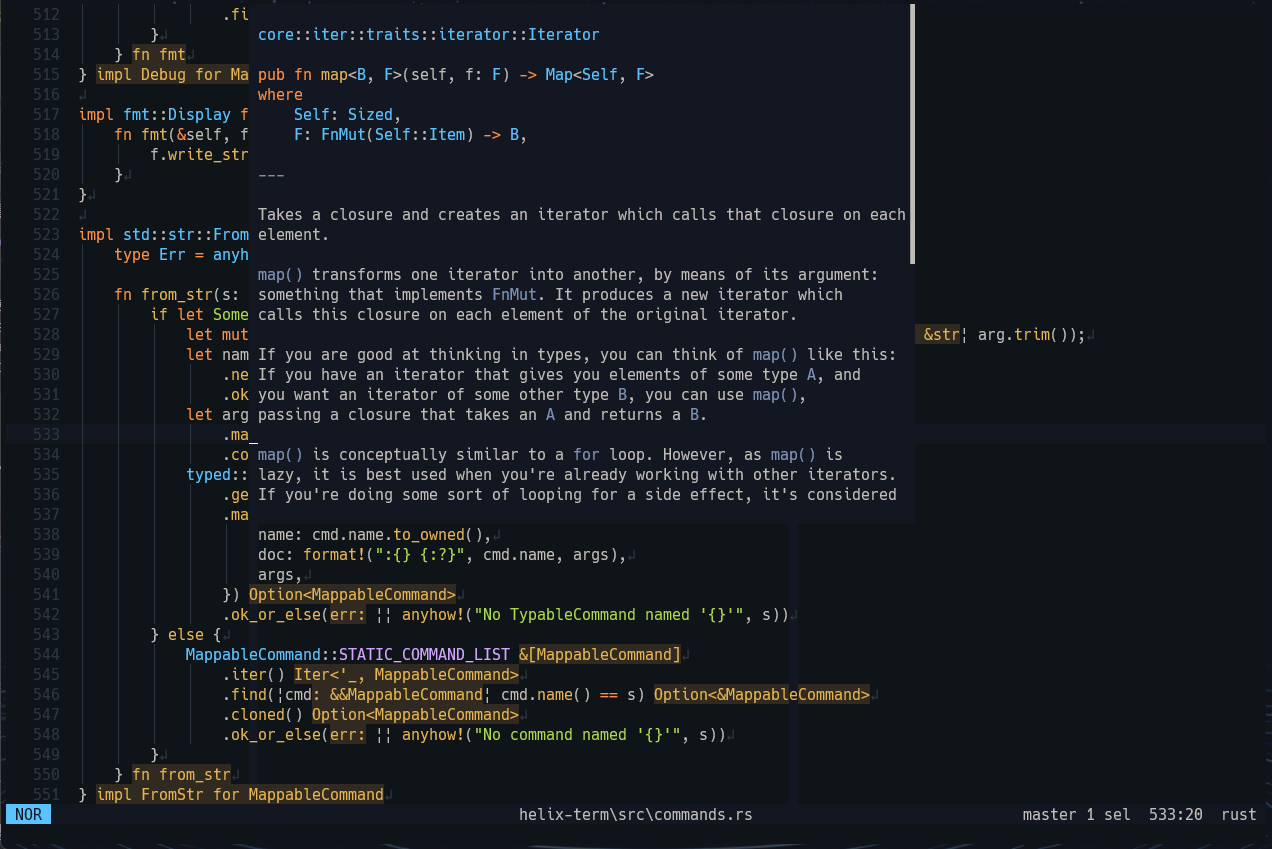Click the hover popup scrollbar thumb
Screen dimensions: 1272x849
coord(912,134)
